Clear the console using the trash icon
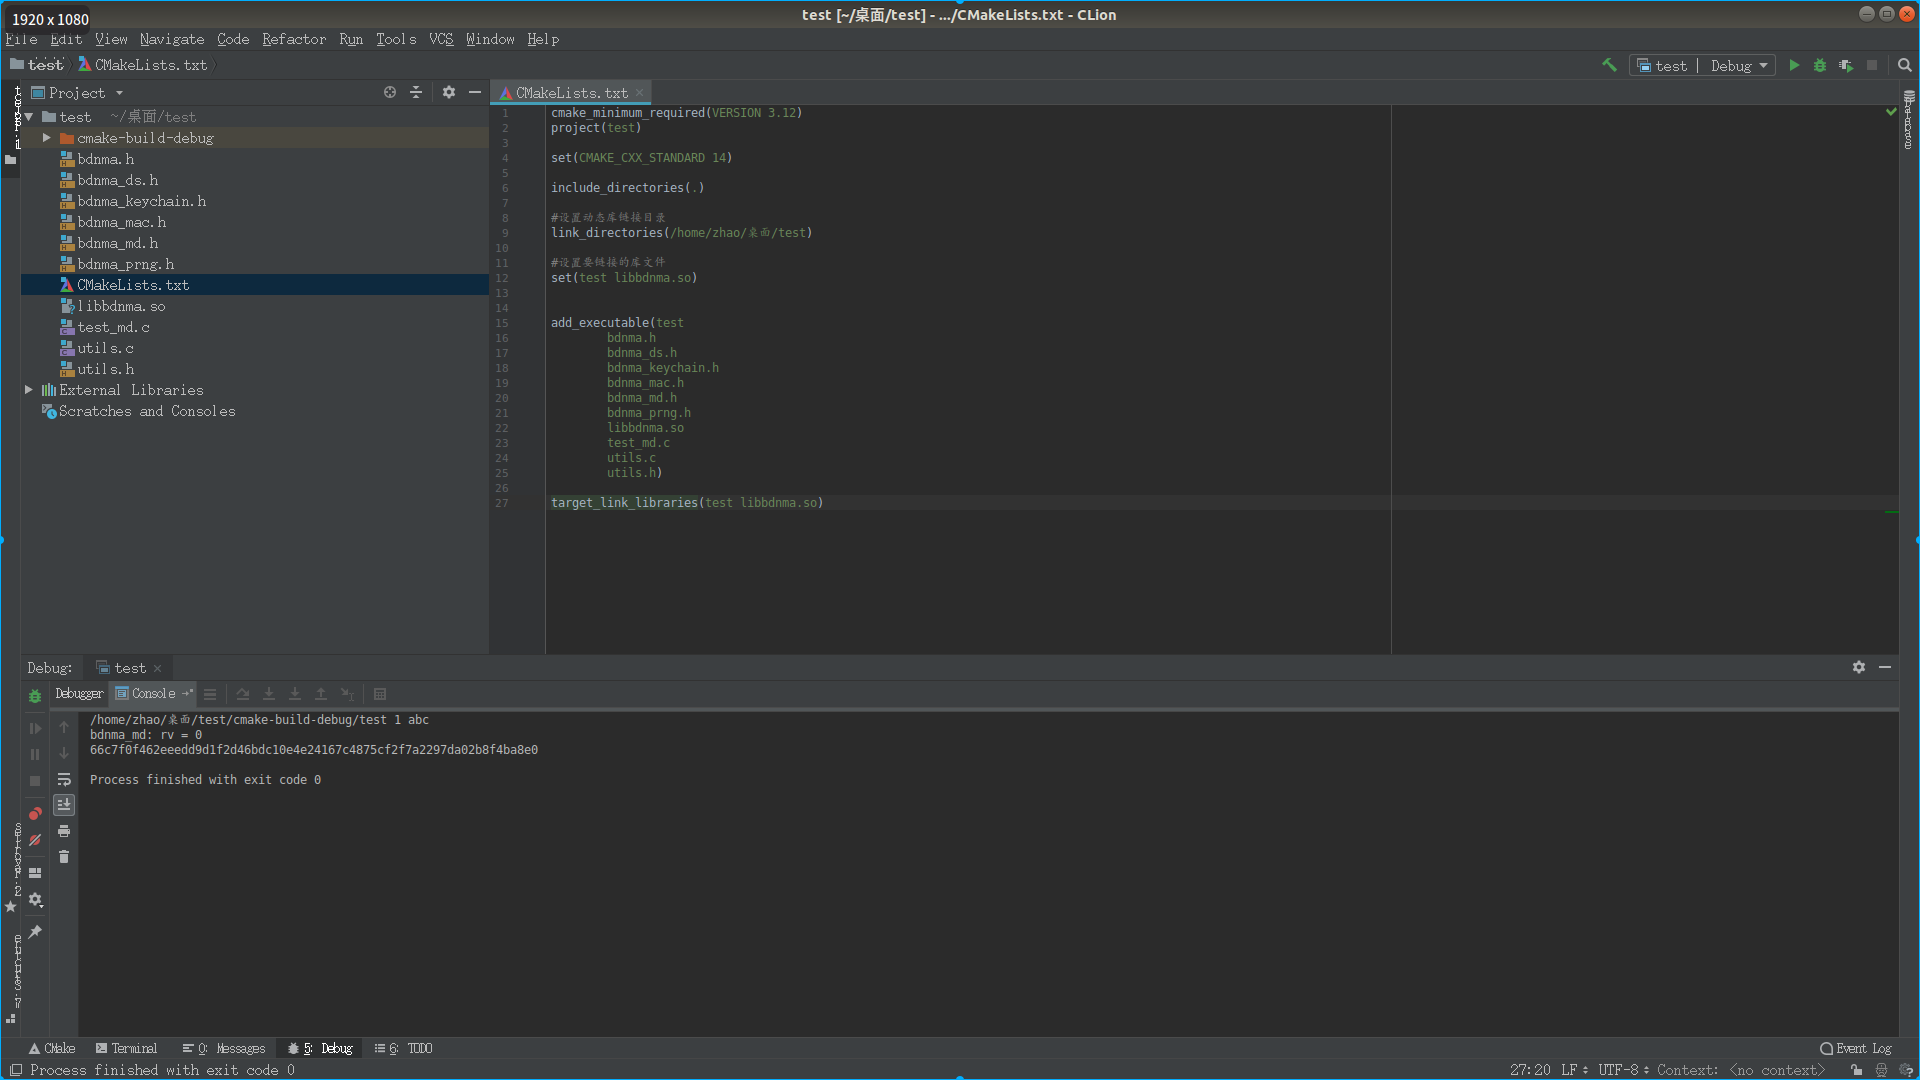The width and height of the screenshot is (1920, 1080). pos(64,857)
